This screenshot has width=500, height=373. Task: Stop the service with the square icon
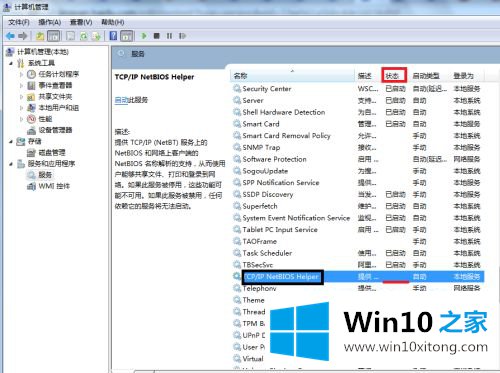point(157,36)
